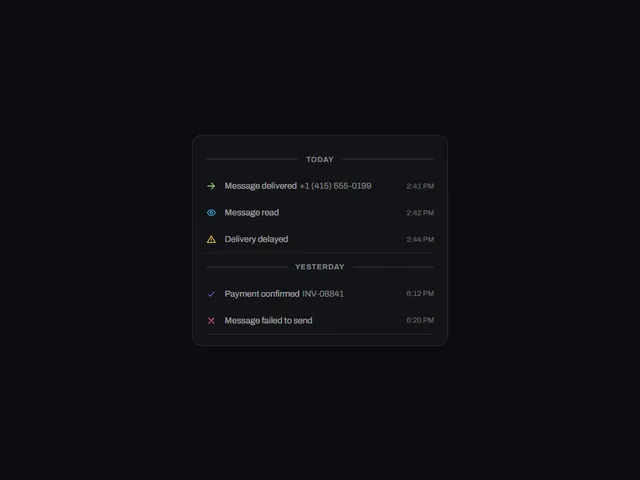Select the Message delivered entry

pyautogui.click(x=320, y=186)
